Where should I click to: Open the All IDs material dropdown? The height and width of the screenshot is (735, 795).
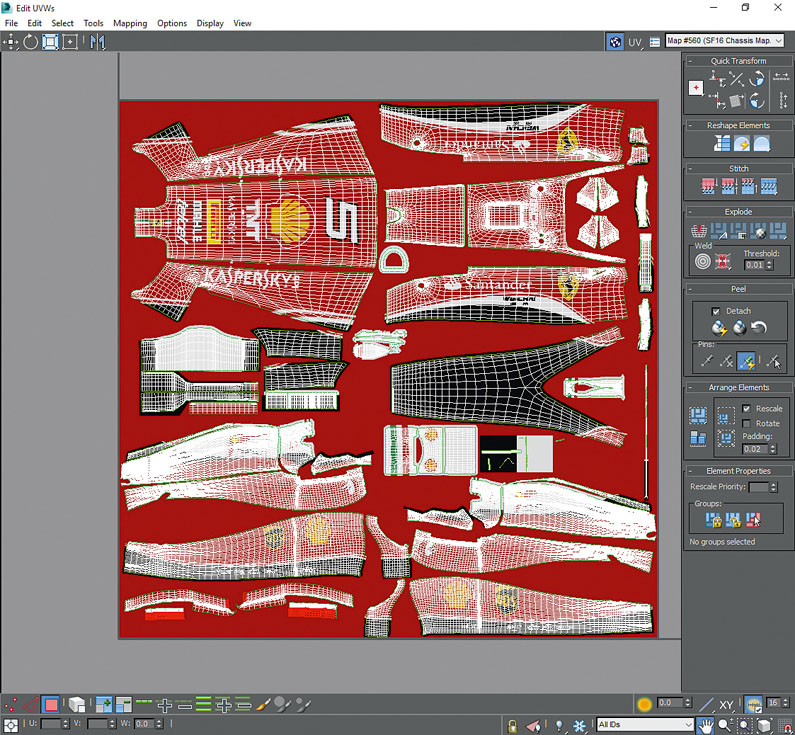[644, 724]
